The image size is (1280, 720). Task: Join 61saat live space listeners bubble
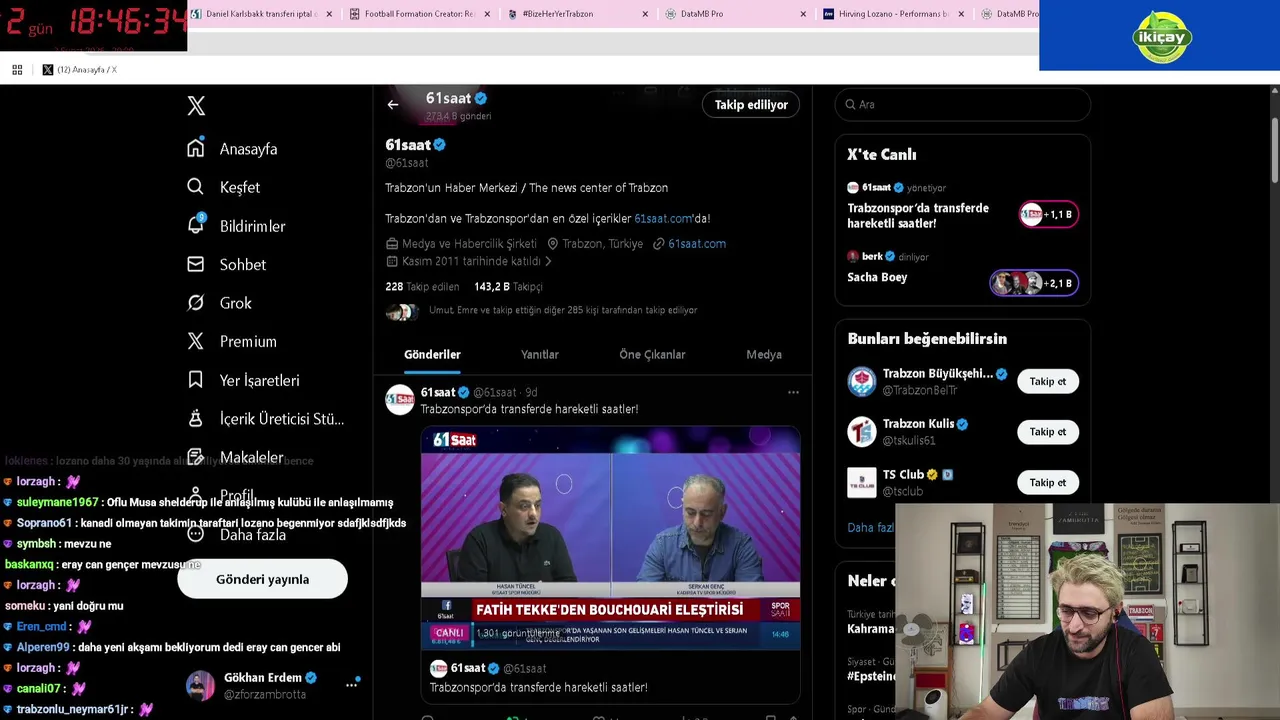tap(1048, 214)
